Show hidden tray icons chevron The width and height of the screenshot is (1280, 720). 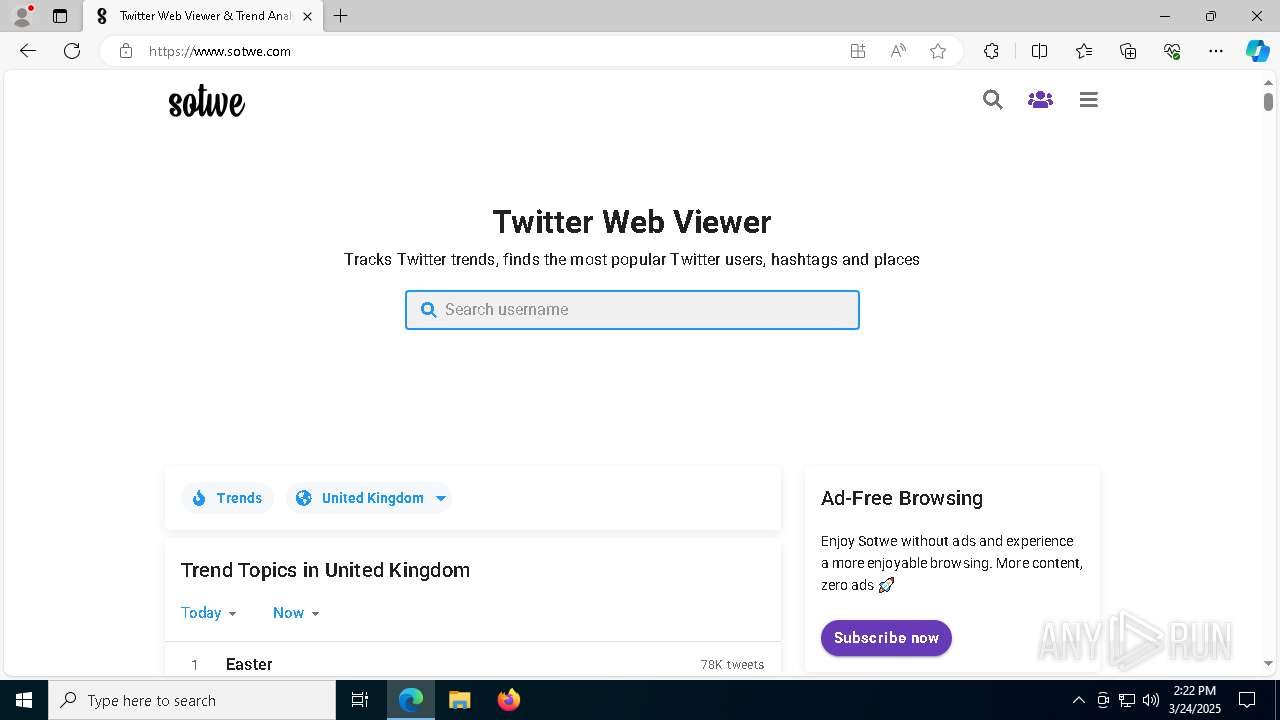(x=1078, y=700)
